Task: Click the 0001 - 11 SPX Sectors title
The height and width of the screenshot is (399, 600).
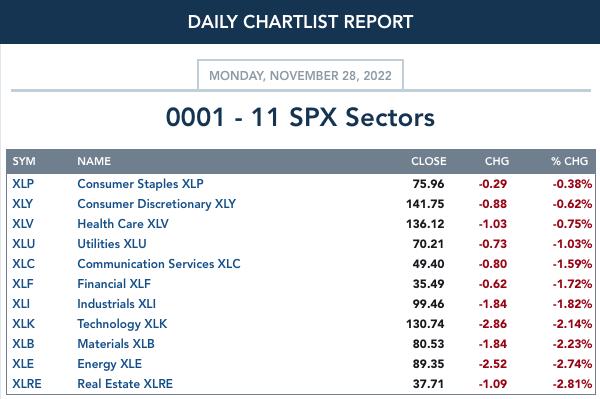Action: (x=300, y=117)
